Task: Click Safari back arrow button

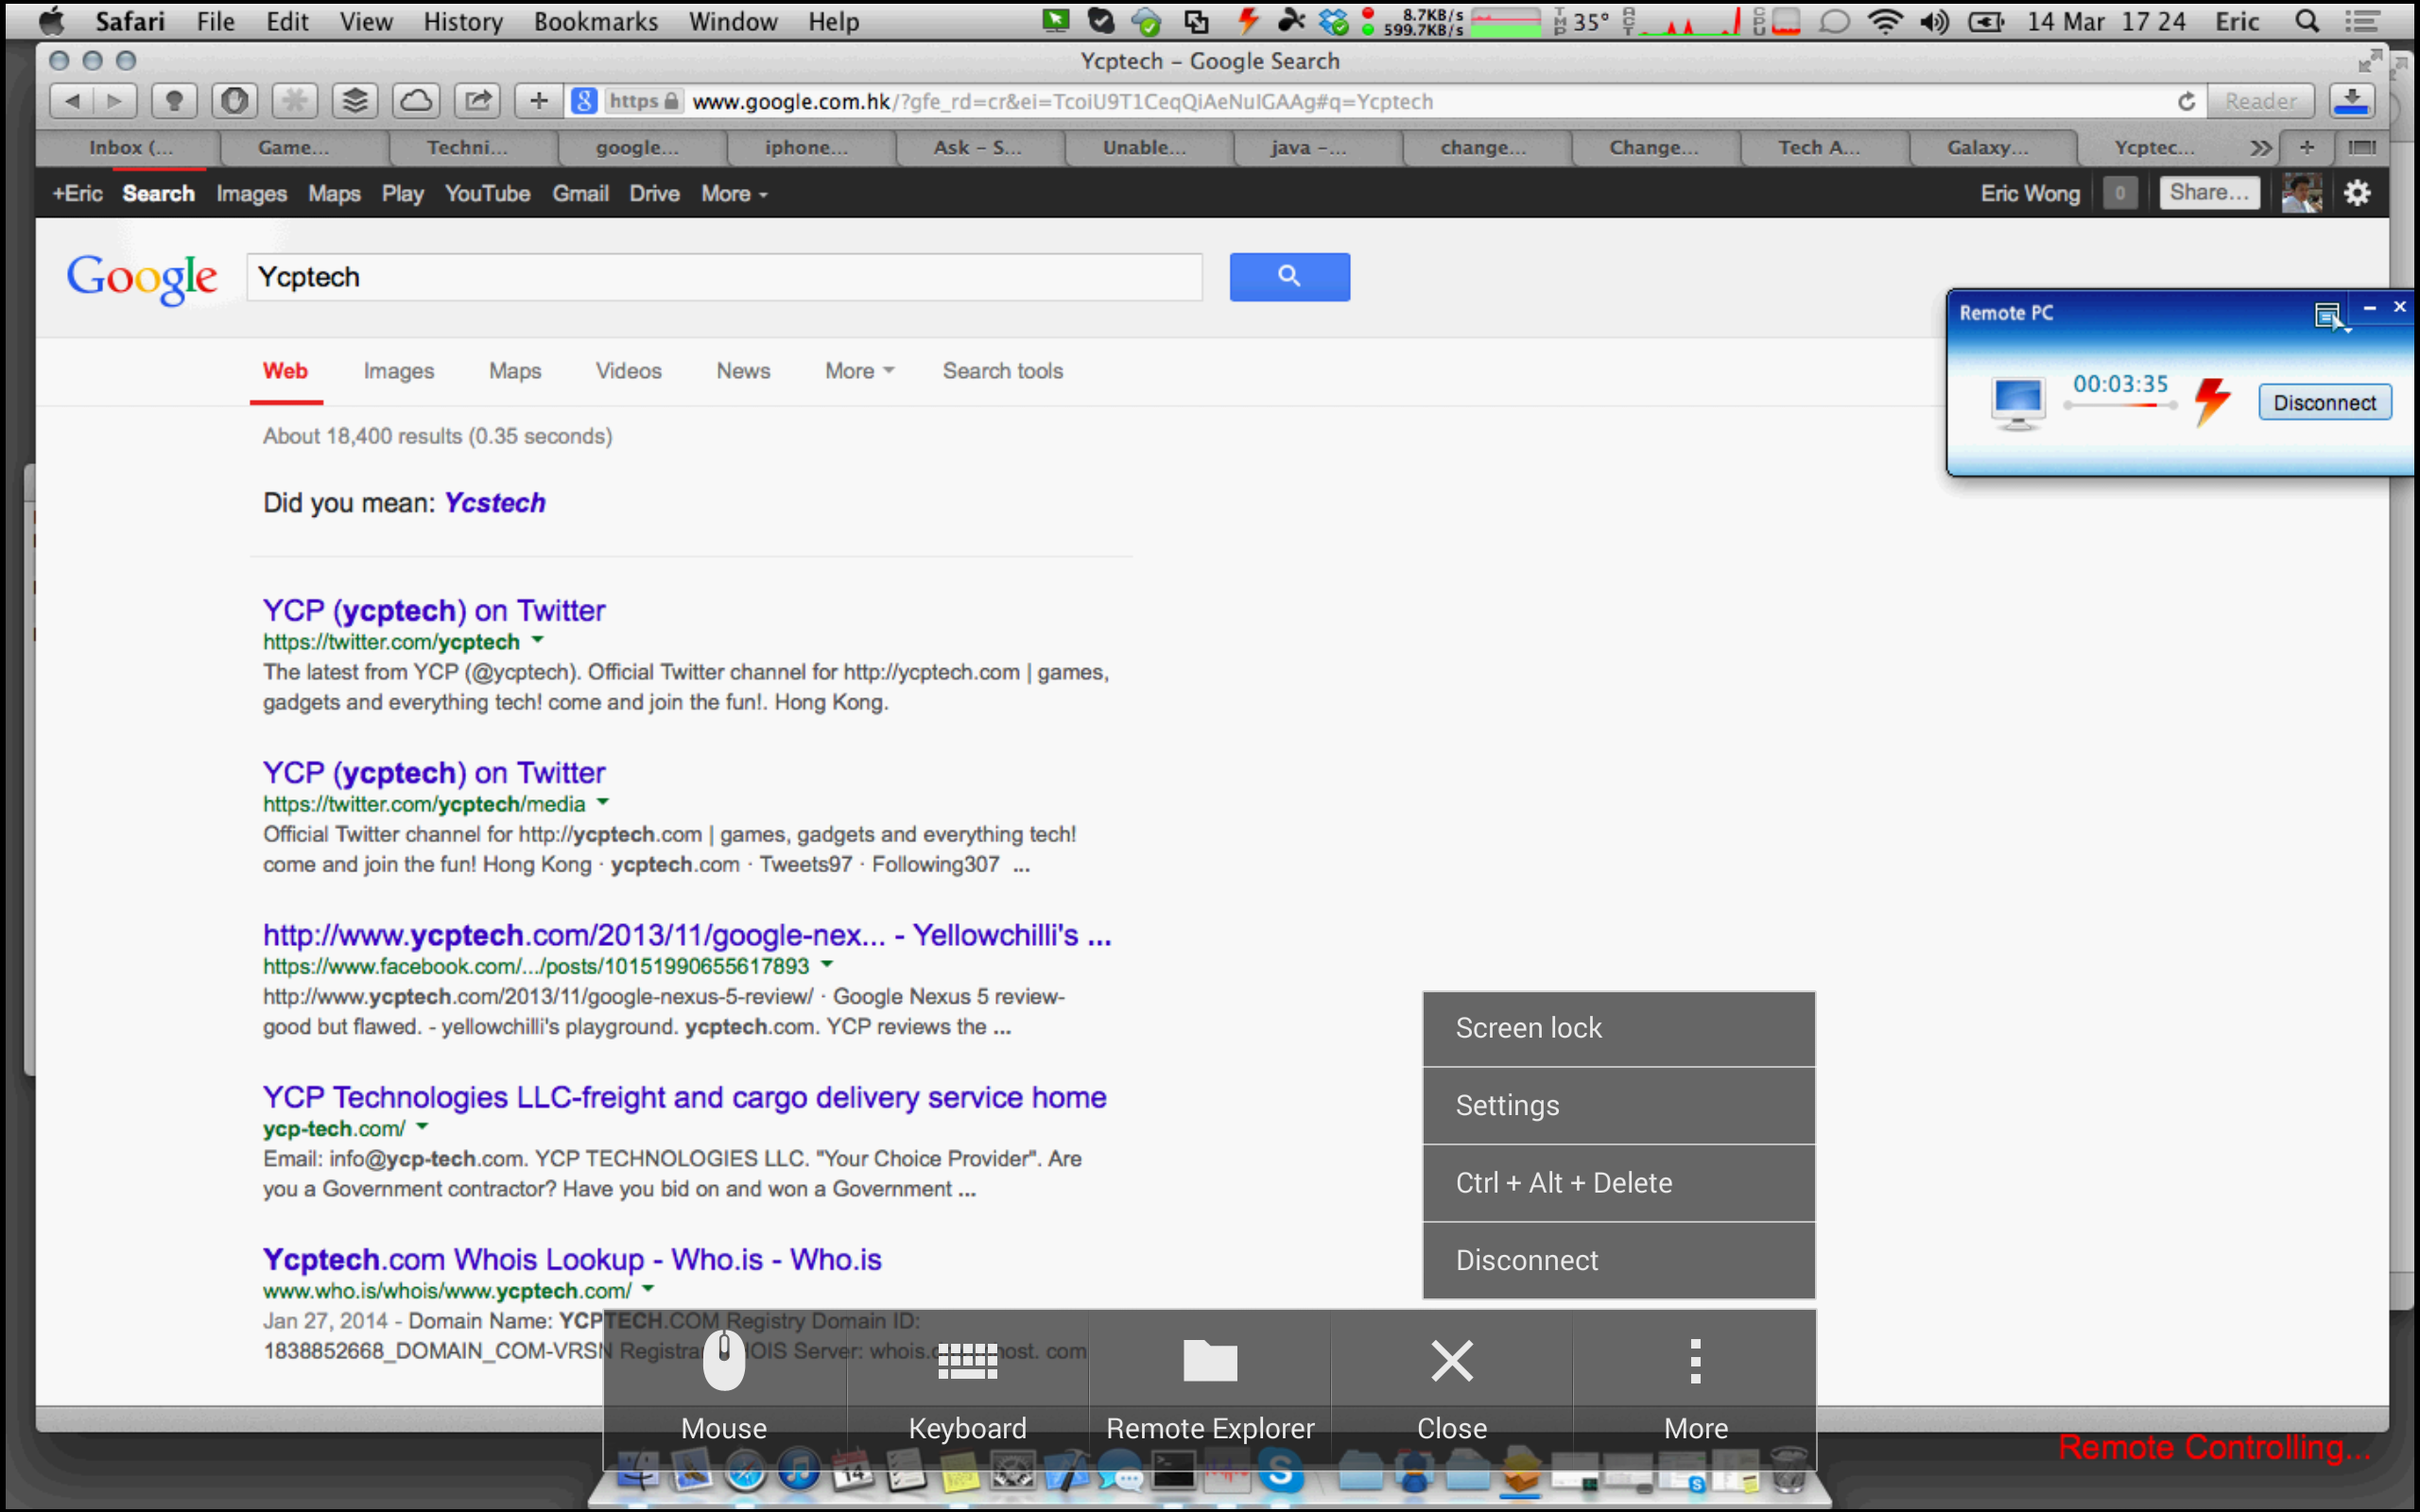Action: pos(72,101)
